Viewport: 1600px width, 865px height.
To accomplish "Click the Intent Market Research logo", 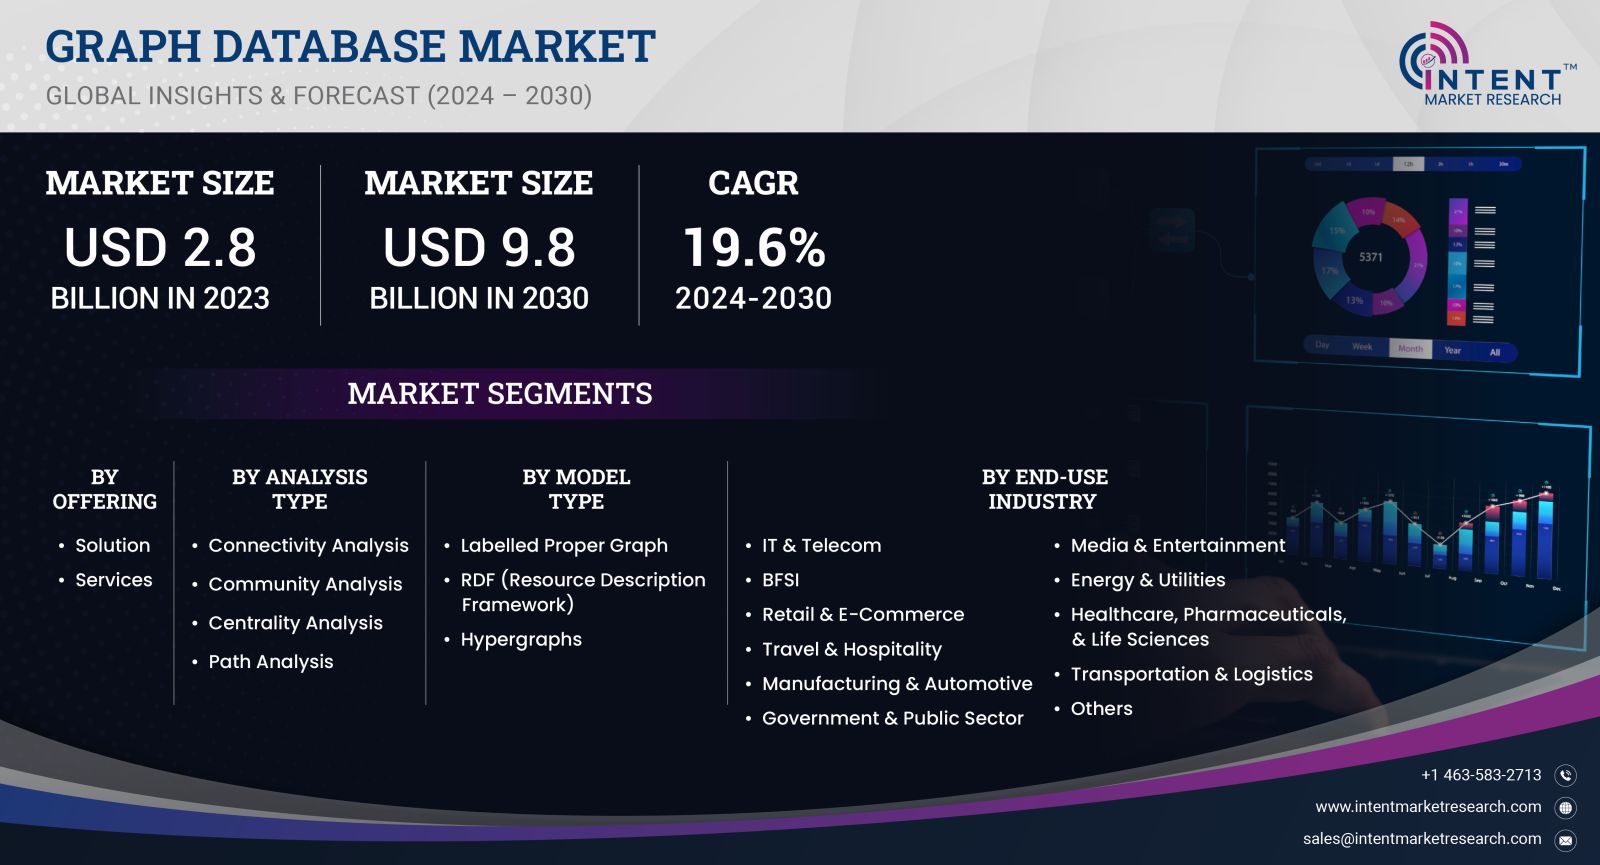I will 1487,64.
